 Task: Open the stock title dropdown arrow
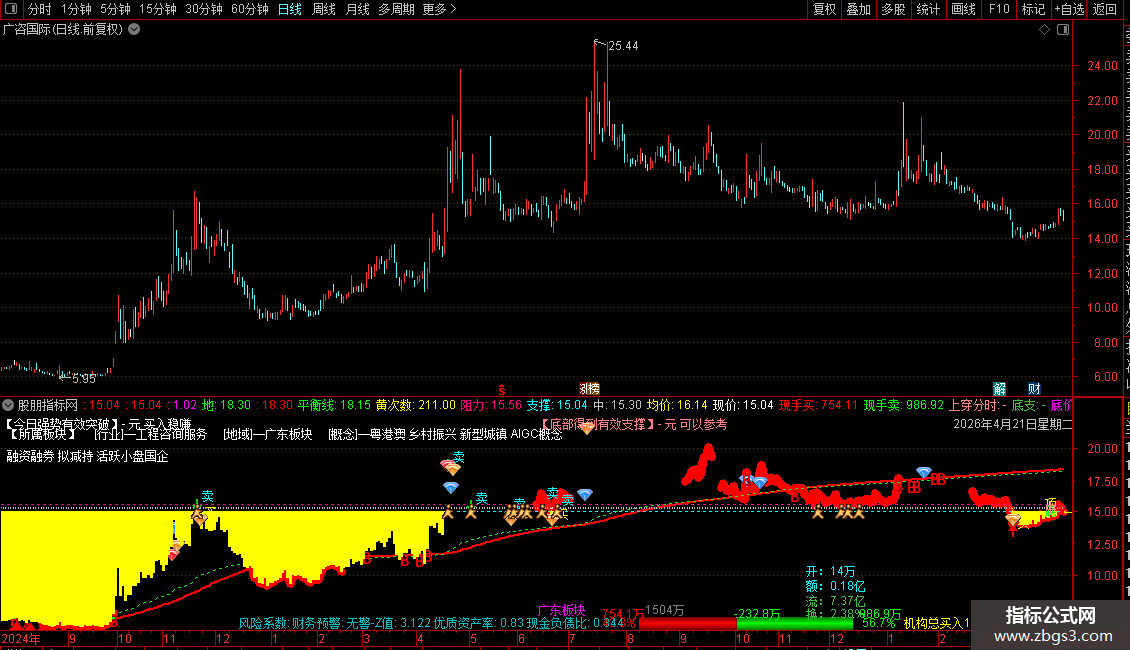(134, 30)
